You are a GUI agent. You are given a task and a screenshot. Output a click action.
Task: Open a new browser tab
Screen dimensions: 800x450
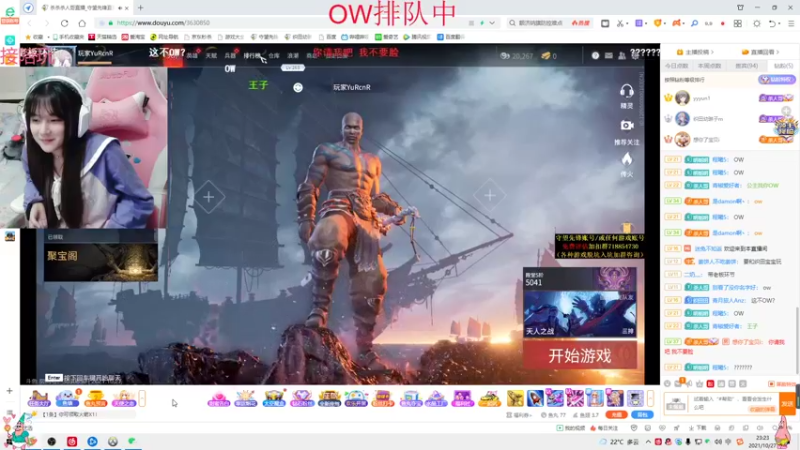pyautogui.click(x=140, y=8)
